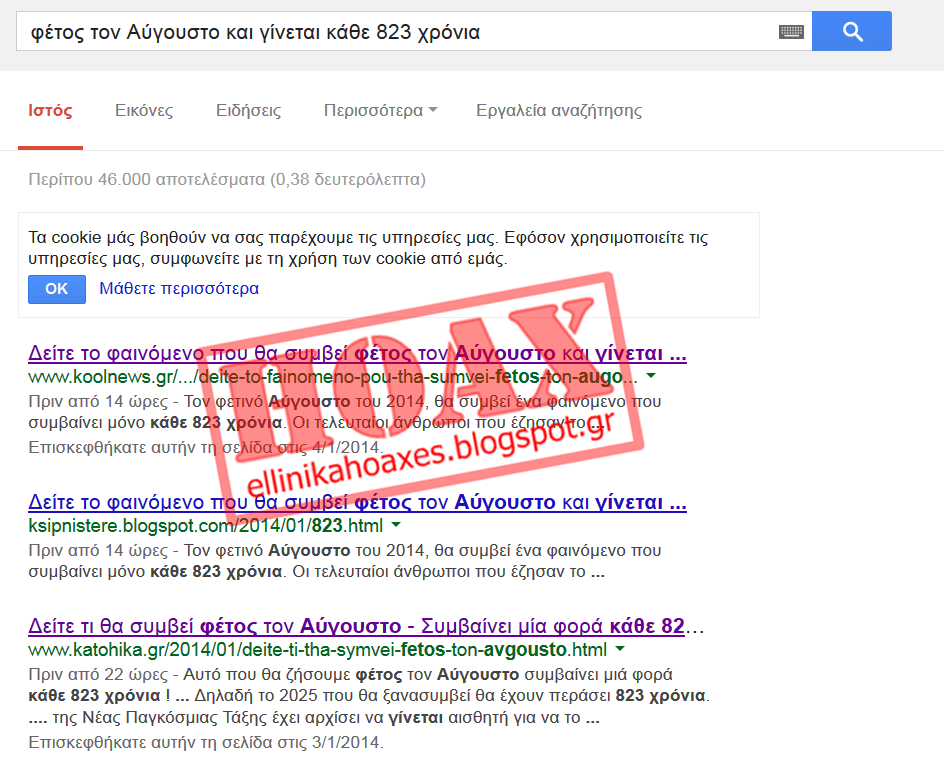944x765 pixels.
Task: Click the koolnews.gr green URL text
Action: click(x=332, y=377)
